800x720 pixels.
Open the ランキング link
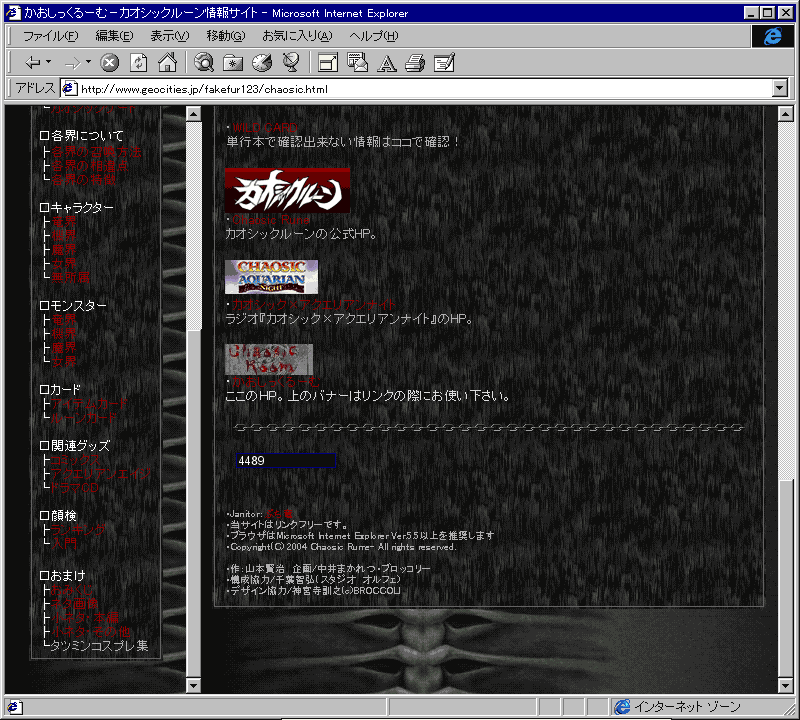pyautogui.click(x=78, y=530)
